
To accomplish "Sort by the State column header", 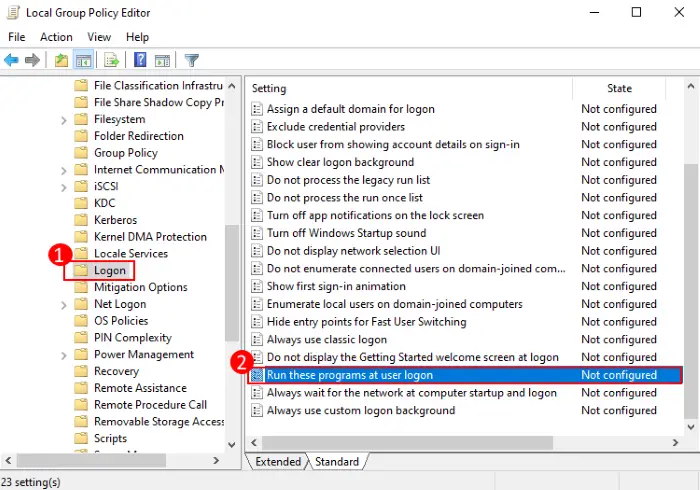I will coord(619,88).
